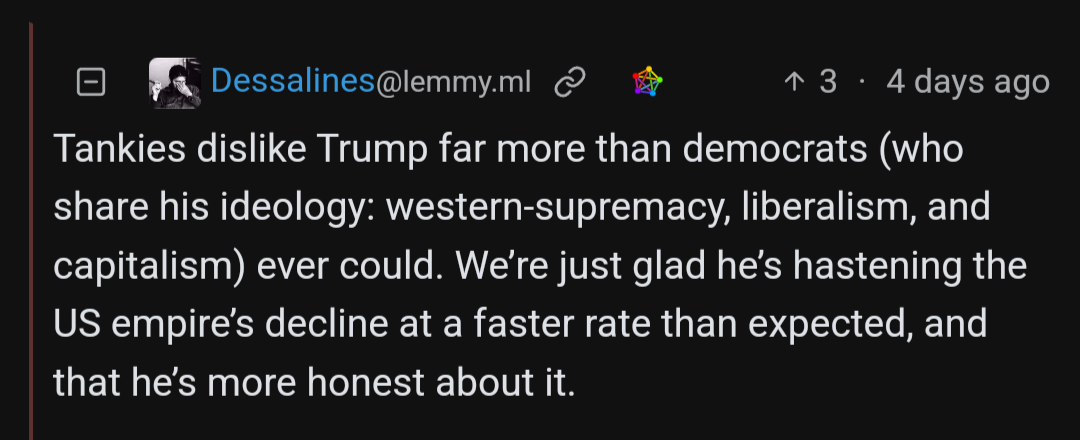Image resolution: width=1080 pixels, height=440 pixels.
Task: Click the dot separator before timestamp
Action: pos(861,82)
